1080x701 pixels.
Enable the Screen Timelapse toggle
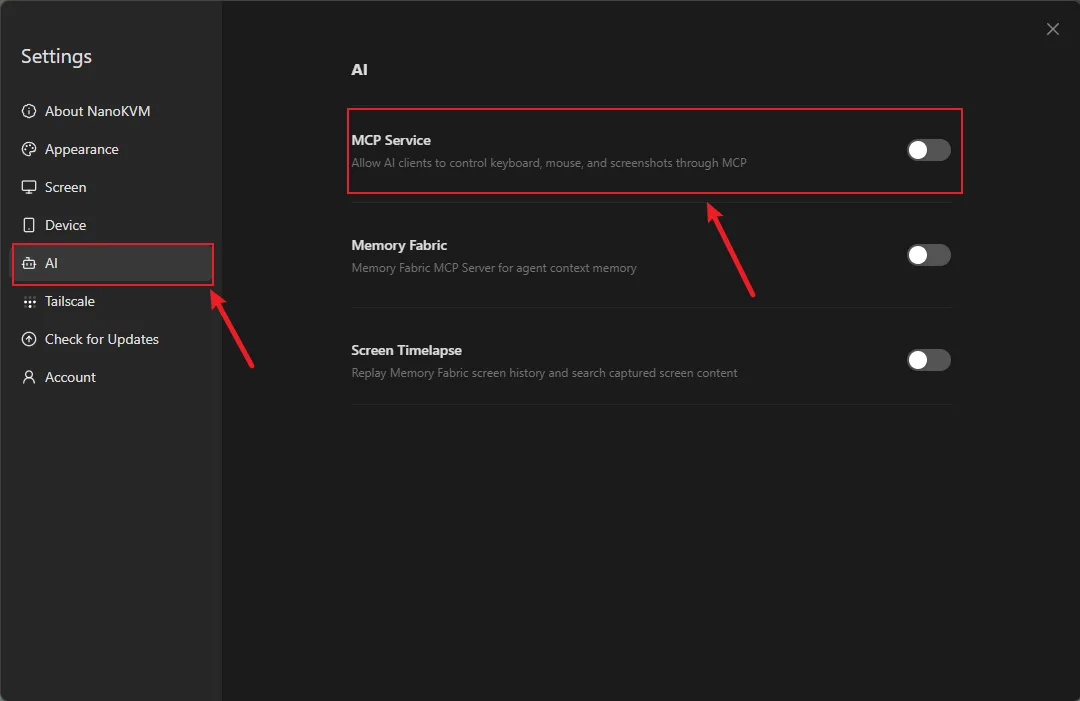coord(928,360)
